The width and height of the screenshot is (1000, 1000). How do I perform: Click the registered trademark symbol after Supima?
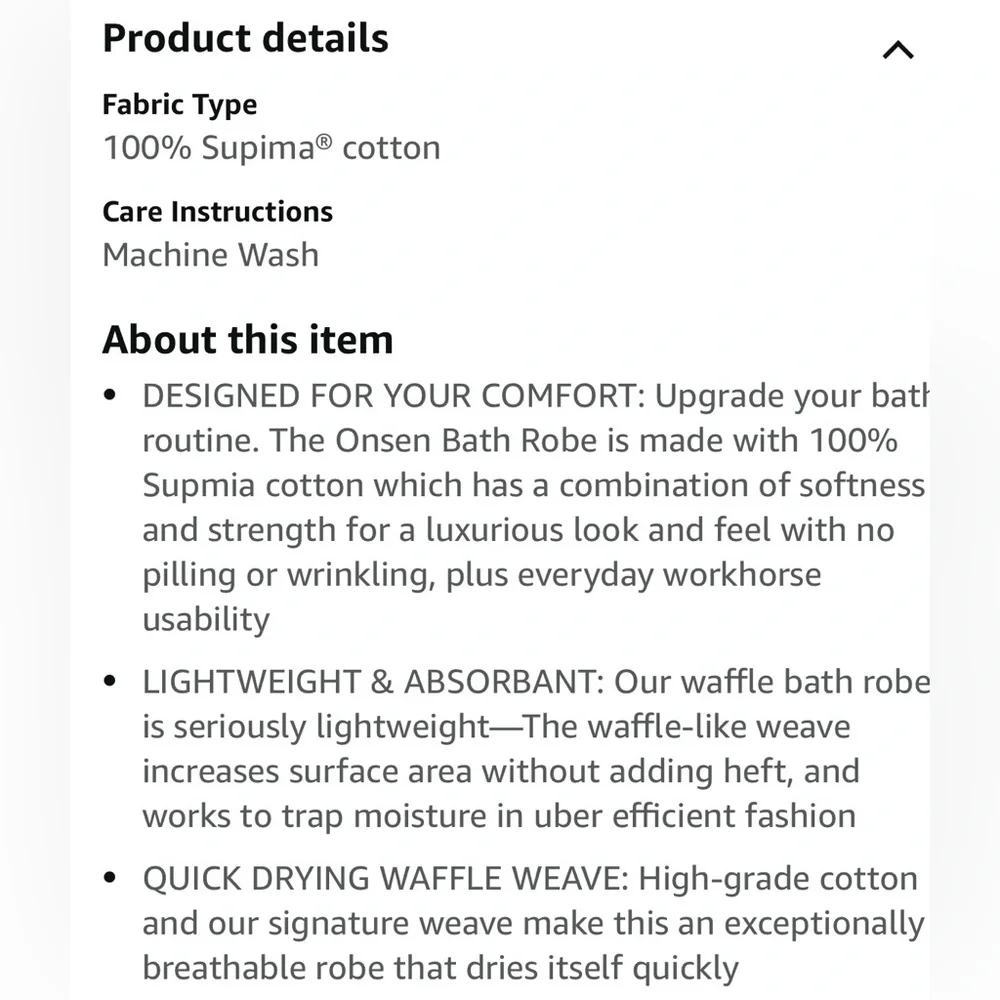pyautogui.click(x=323, y=142)
